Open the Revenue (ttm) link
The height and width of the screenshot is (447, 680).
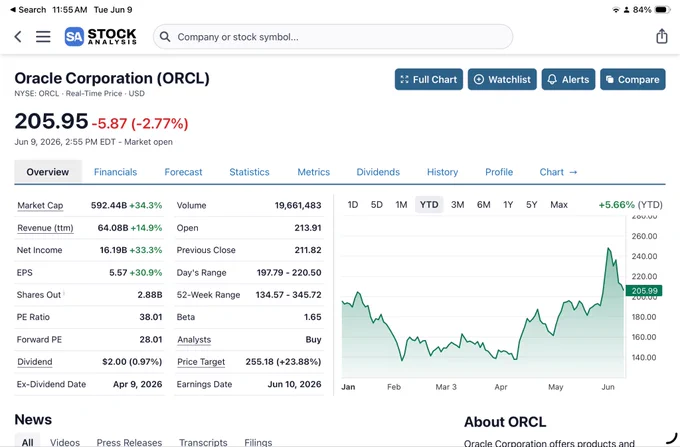45,228
